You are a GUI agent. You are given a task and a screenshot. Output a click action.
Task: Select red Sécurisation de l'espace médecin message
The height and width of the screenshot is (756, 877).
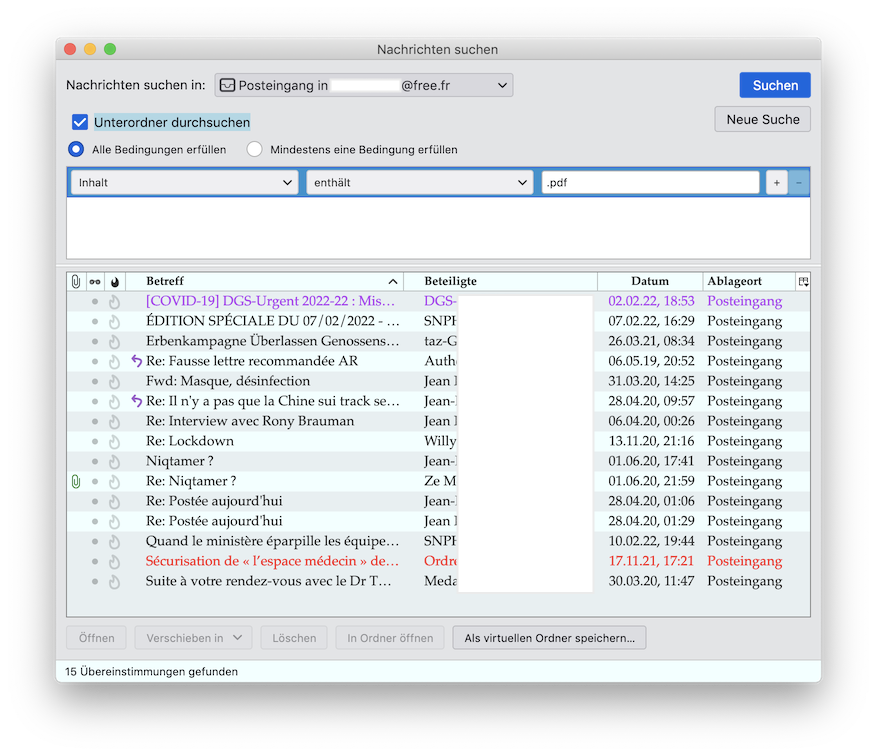(438, 561)
